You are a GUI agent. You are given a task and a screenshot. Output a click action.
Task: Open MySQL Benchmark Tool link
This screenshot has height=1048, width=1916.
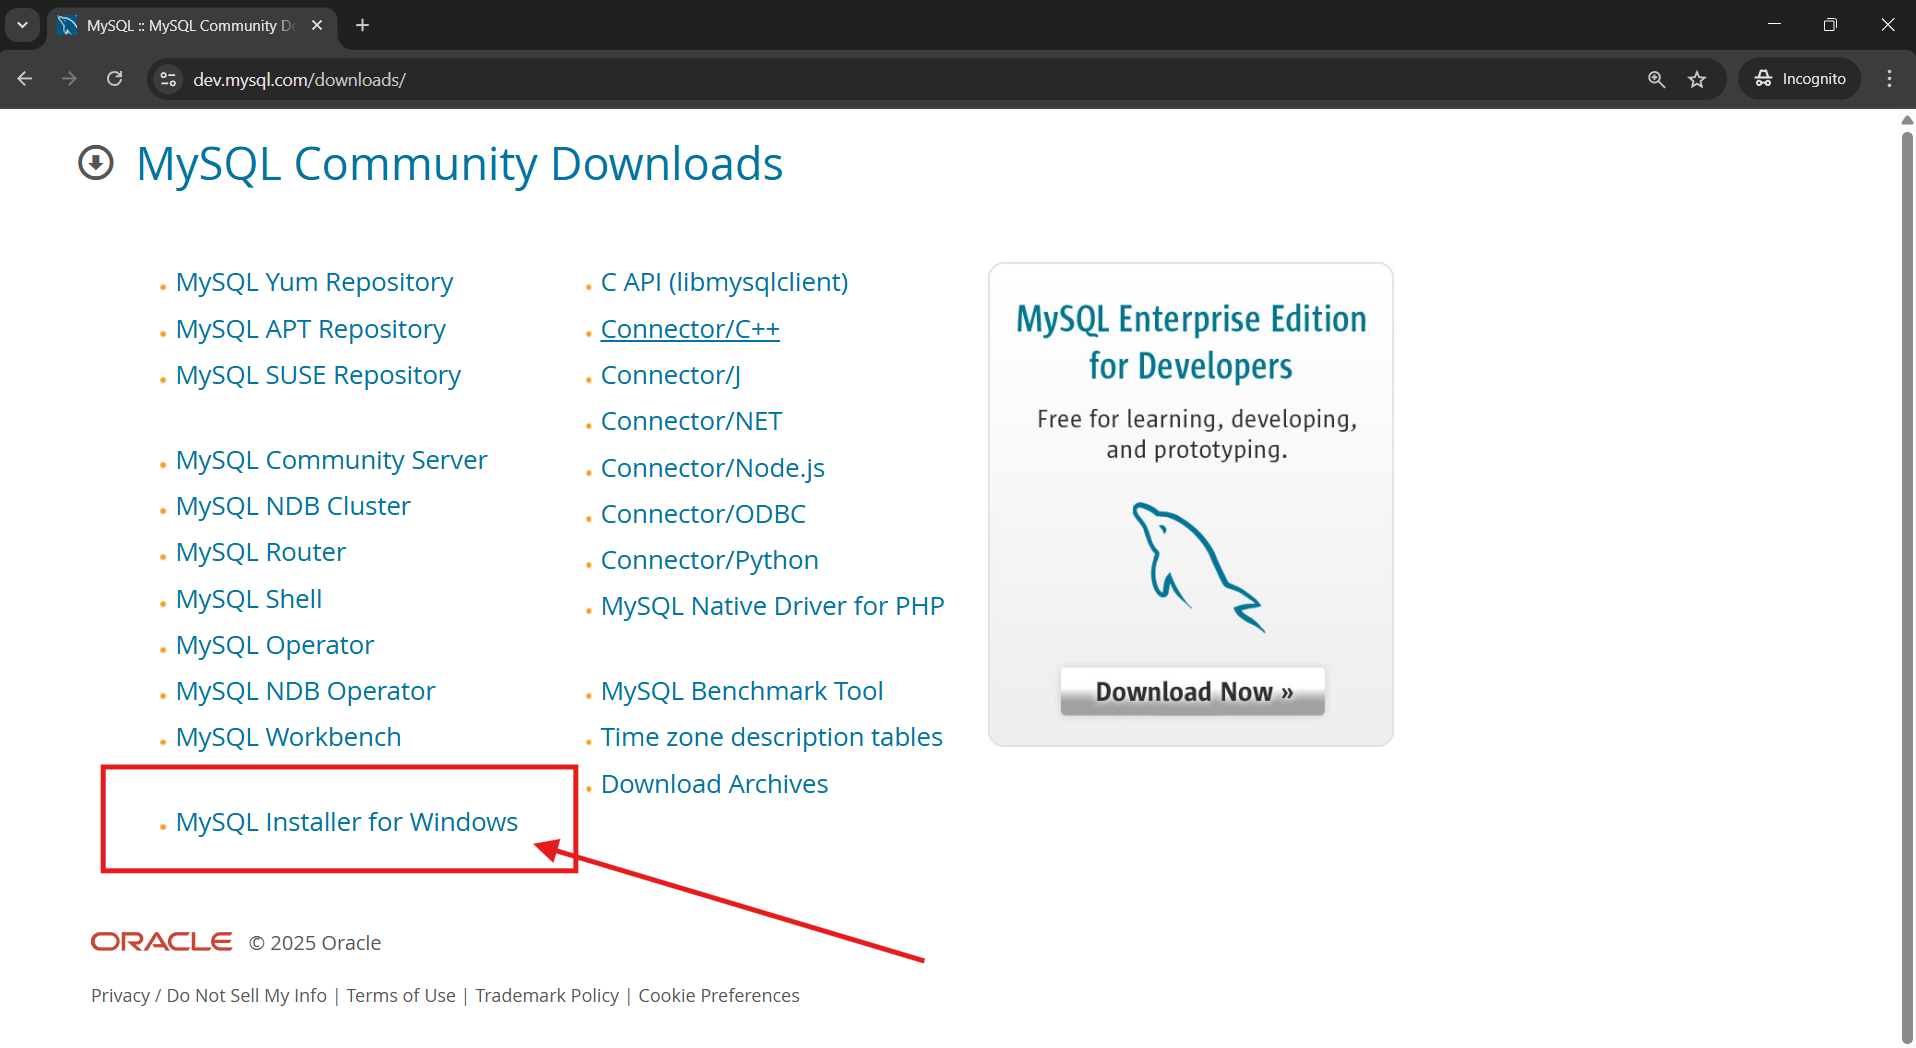click(x=741, y=691)
